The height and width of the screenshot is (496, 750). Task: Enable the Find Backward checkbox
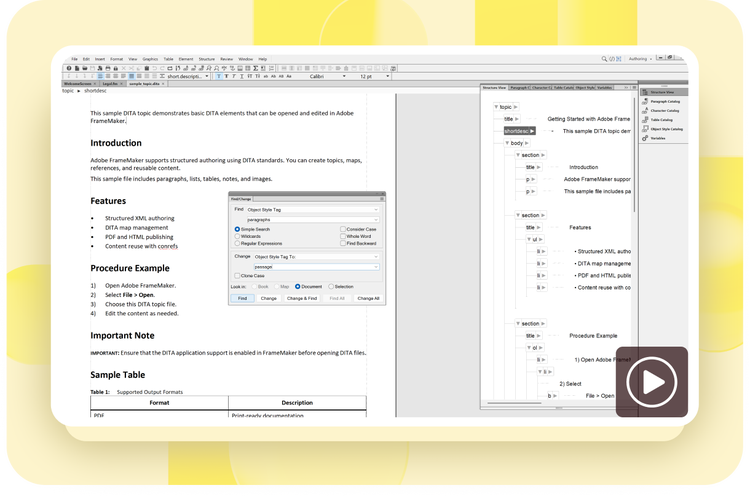pyautogui.click(x=343, y=243)
